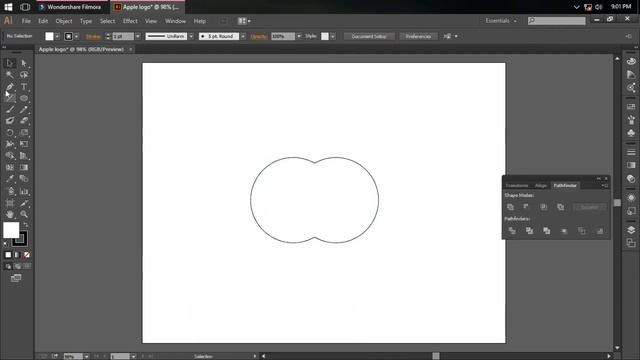Click the Stroke panel link
The image size is (640, 360).
click(93, 36)
